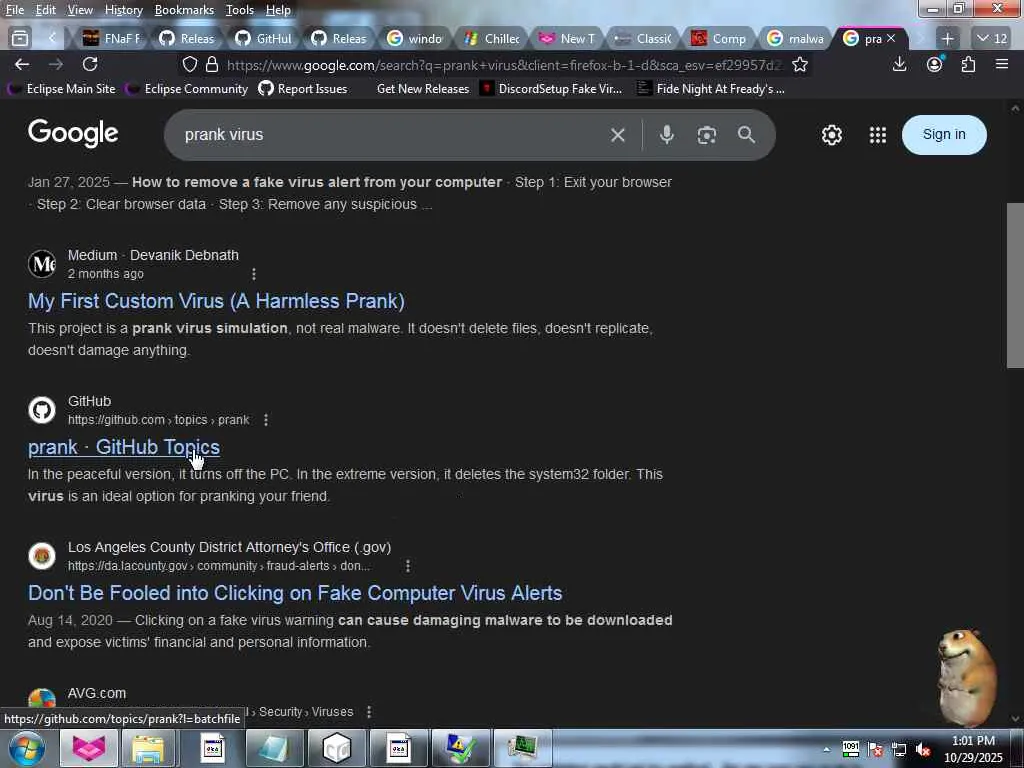This screenshot has width=1024, height=768.
Task: Open the pink cat taskbar app
Action: (x=89, y=748)
